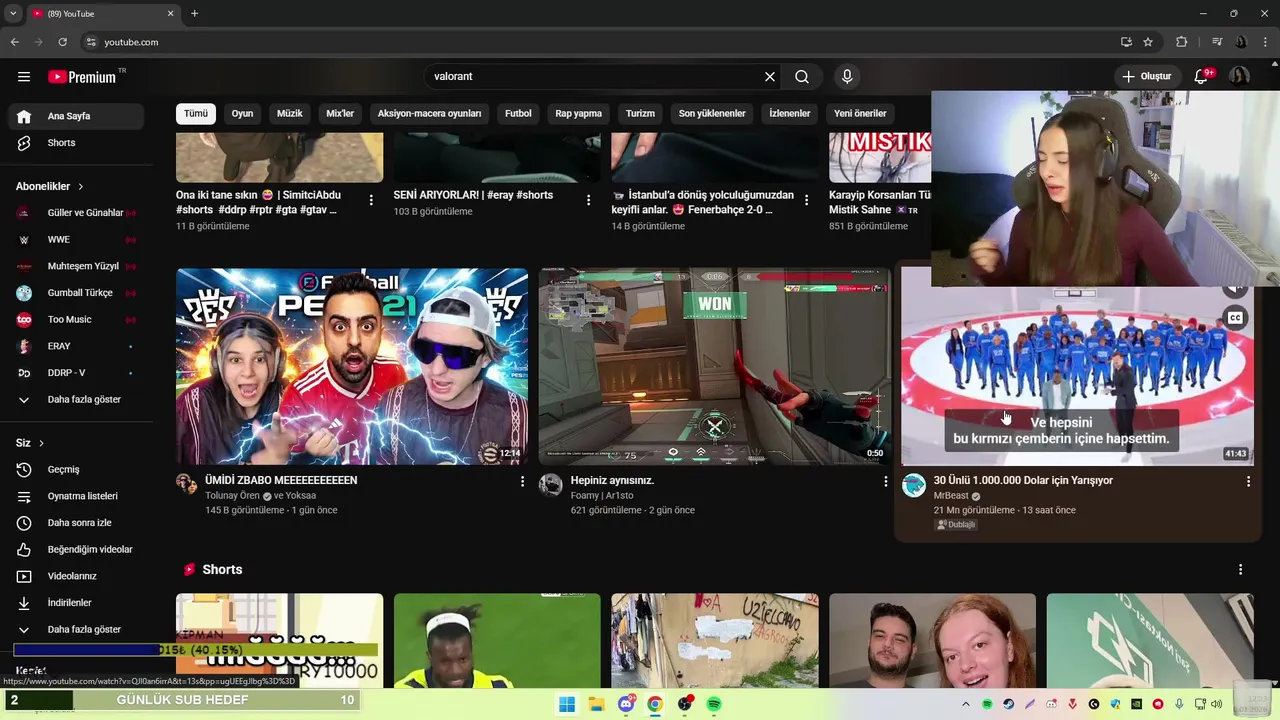Open the new Chrome tab button
1280x720 pixels.
(x=194, y=13)
